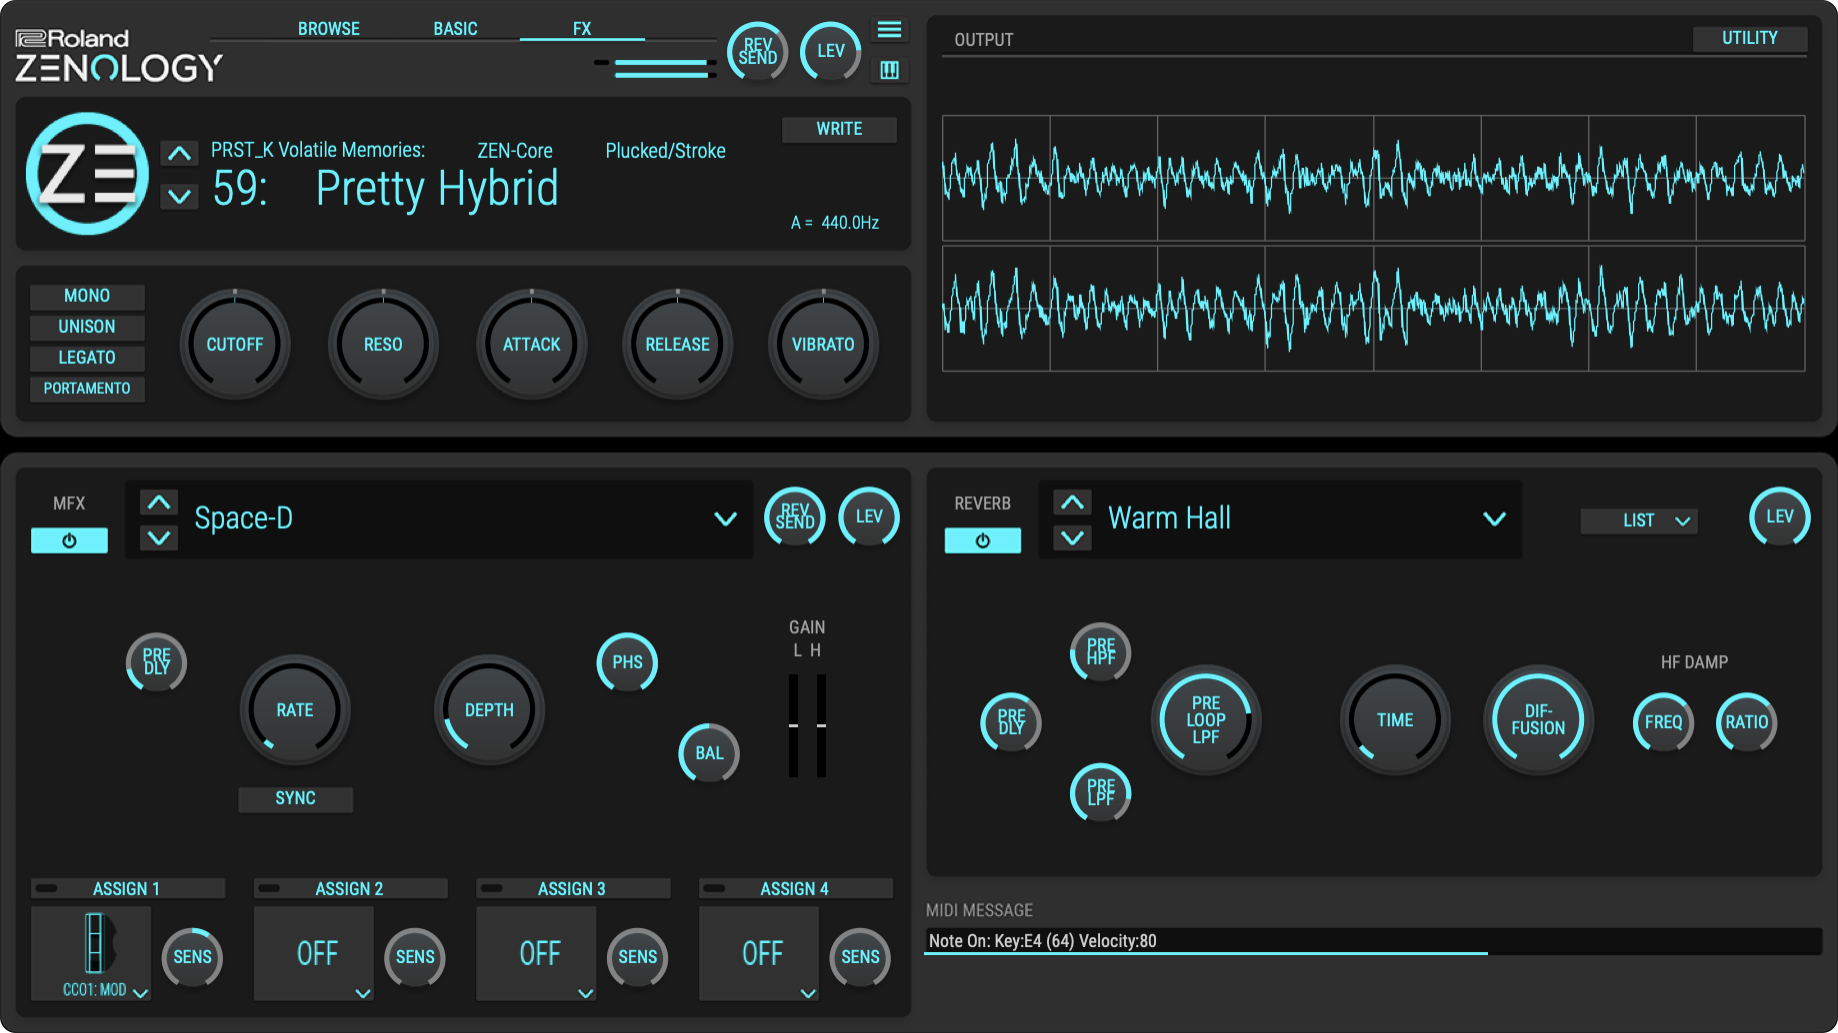Image resolution: width=1838 pixels, height=1033 pixels.
Task: Click the MIDI MESSAGE note readout
Action: click(x=1373, y=941)
